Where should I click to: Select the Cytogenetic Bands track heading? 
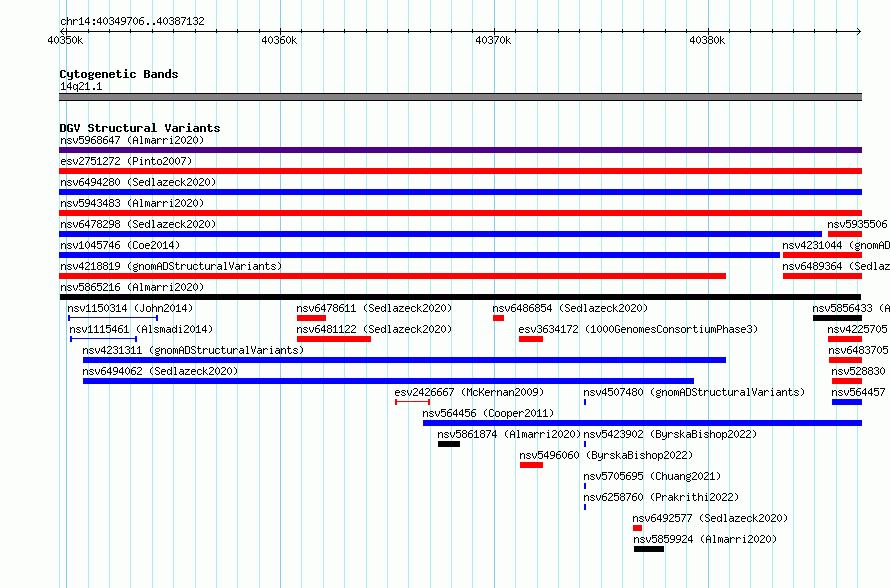[x=119, y=74]
